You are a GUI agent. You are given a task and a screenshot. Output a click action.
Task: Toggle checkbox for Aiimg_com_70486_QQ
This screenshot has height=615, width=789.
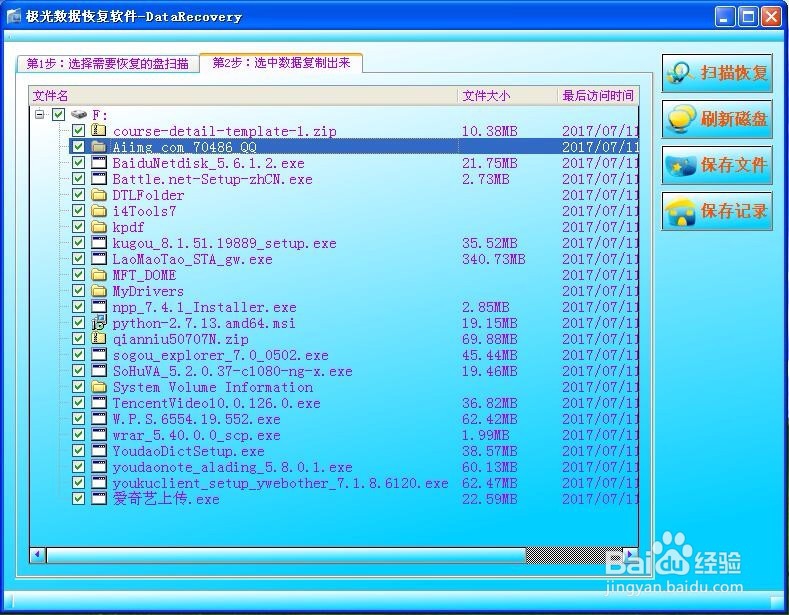point(78,146)
